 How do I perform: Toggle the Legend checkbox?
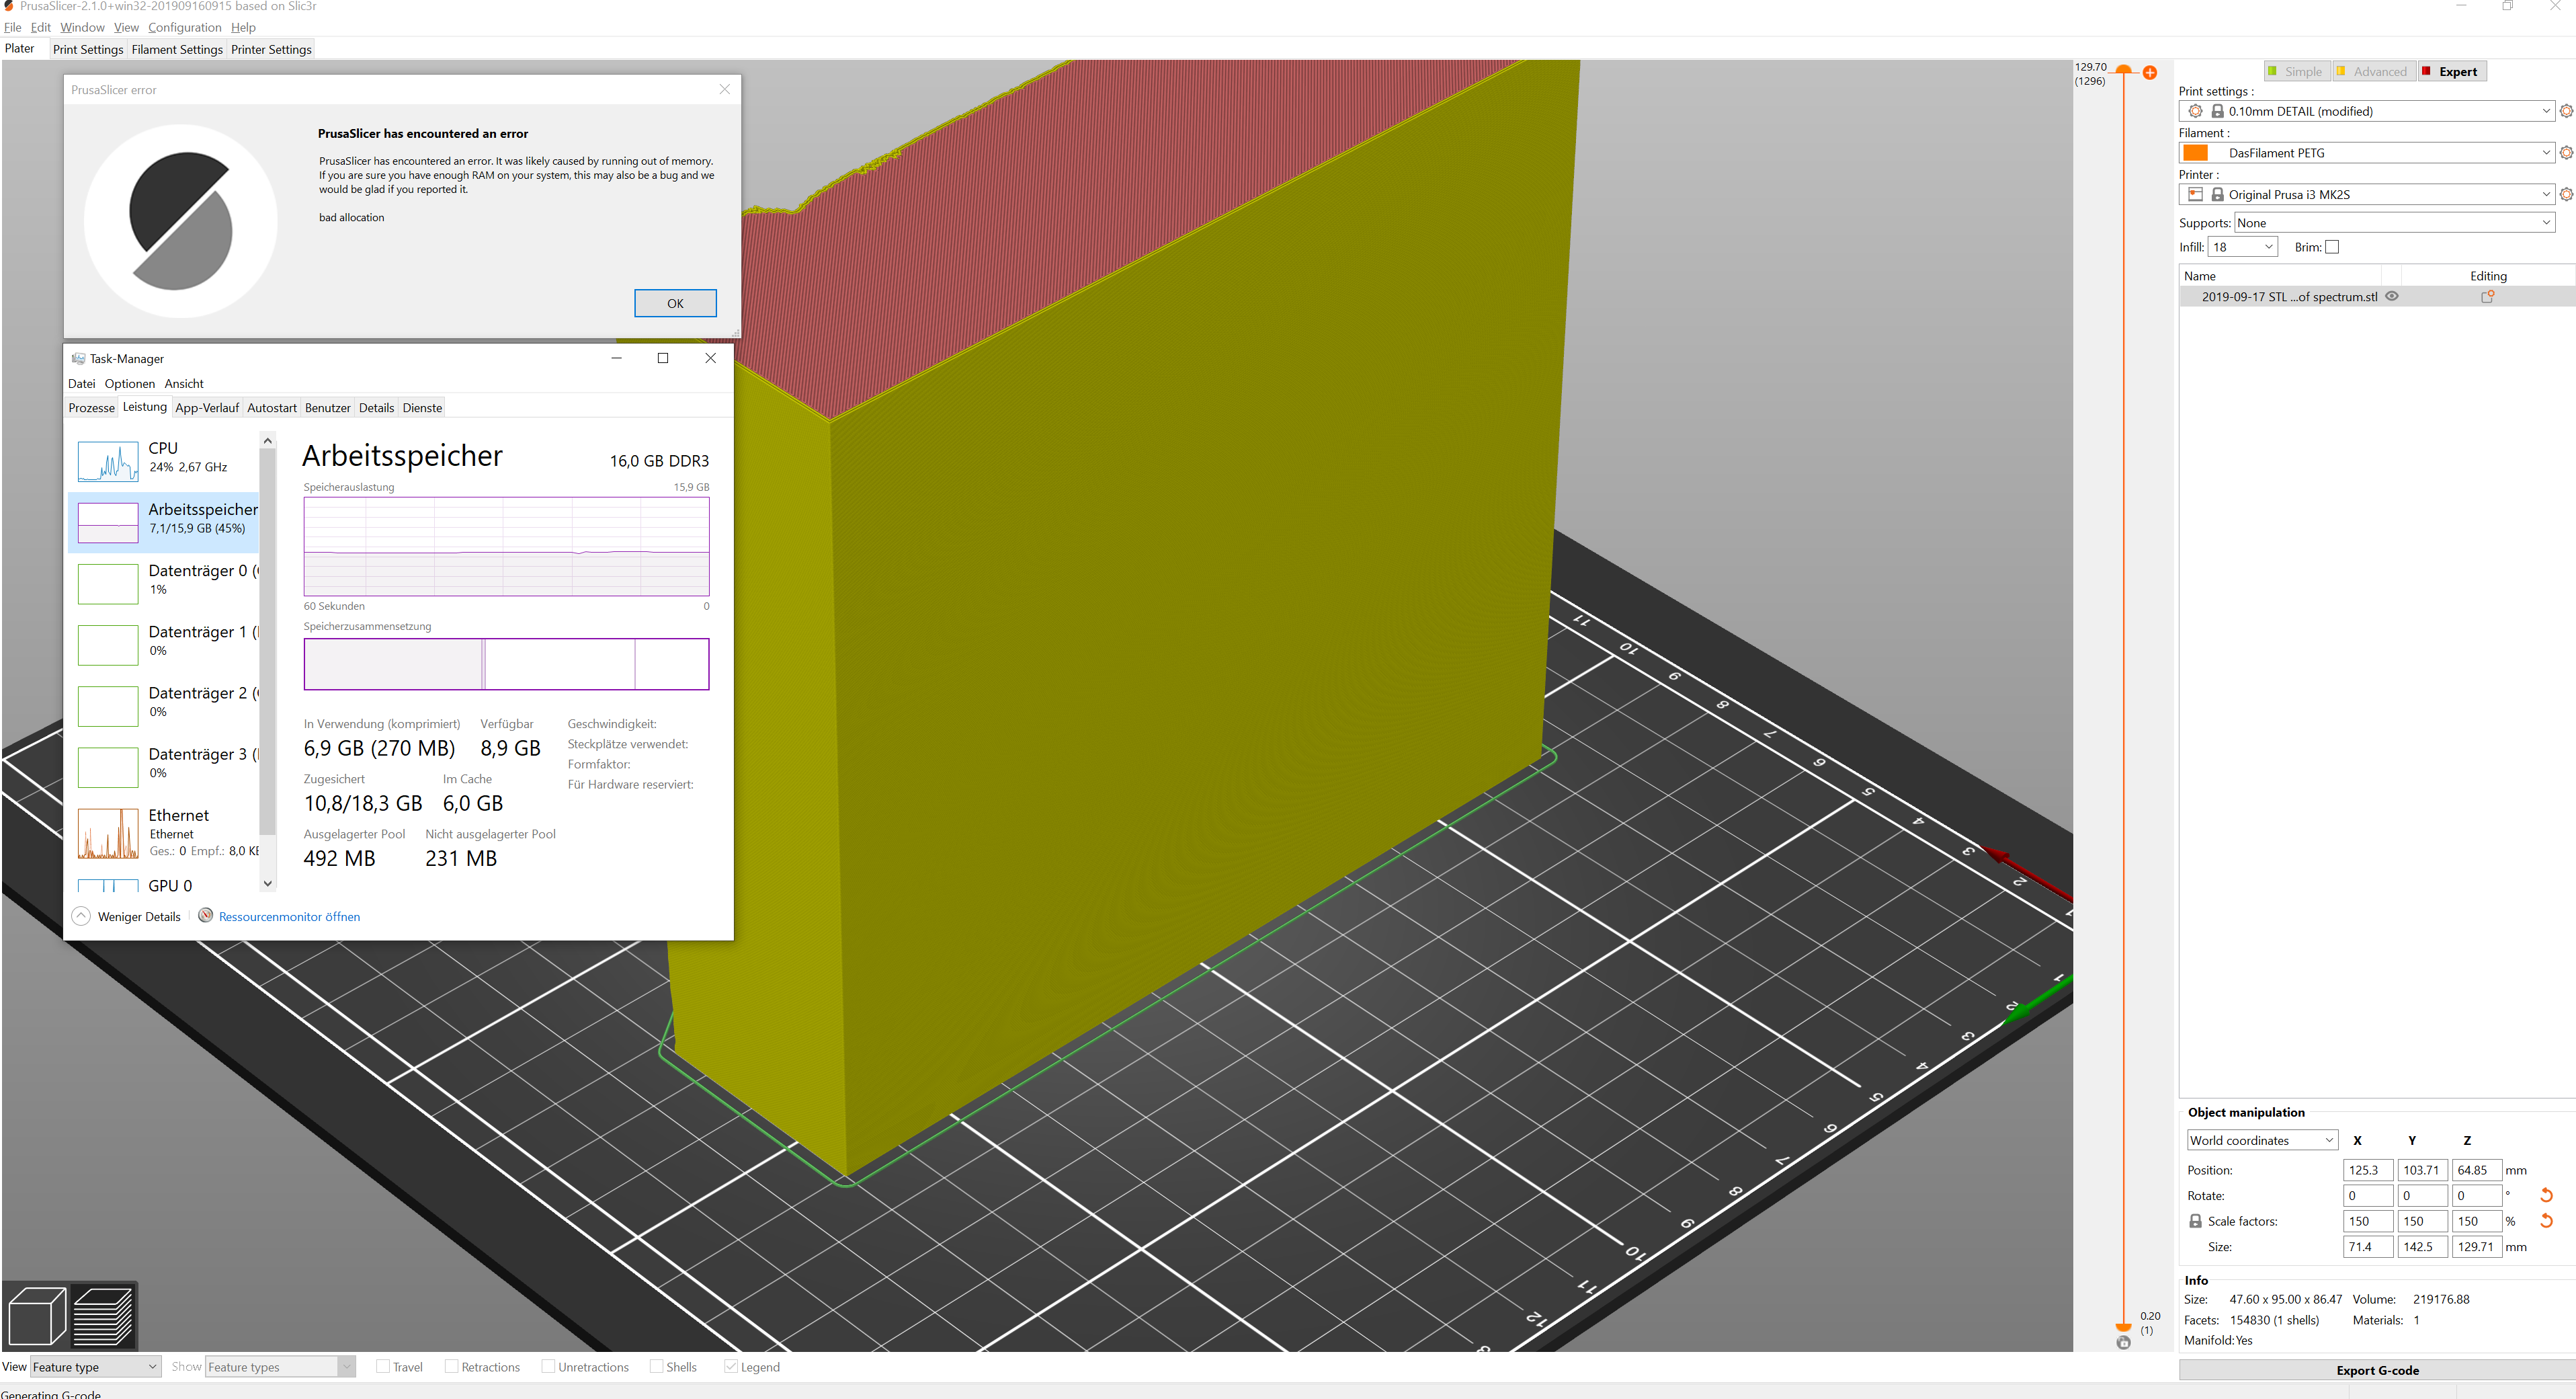tap(731, 1366)
